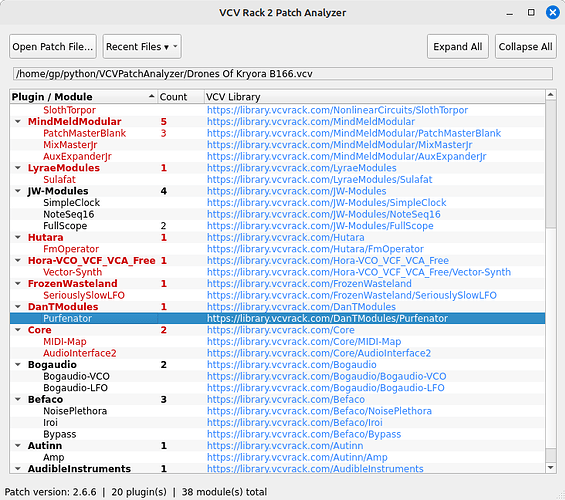The width and height of the screenshot is (565, 500).
Task: Open the Recent Files dropdown
Action: (x=142, y=46)
